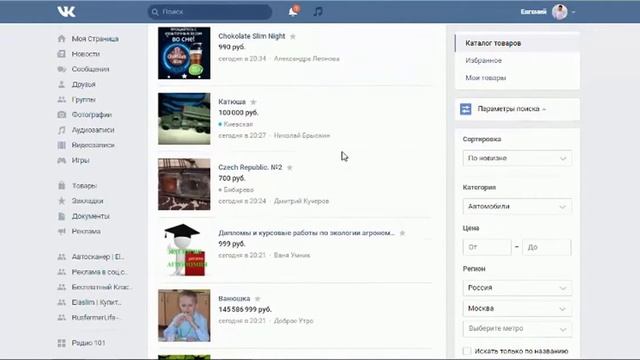Image resolution: width=640 pixels, height=360 pixels.
Task: Click the camera icon beside Фотографии
Action: [x=62, y=115]
